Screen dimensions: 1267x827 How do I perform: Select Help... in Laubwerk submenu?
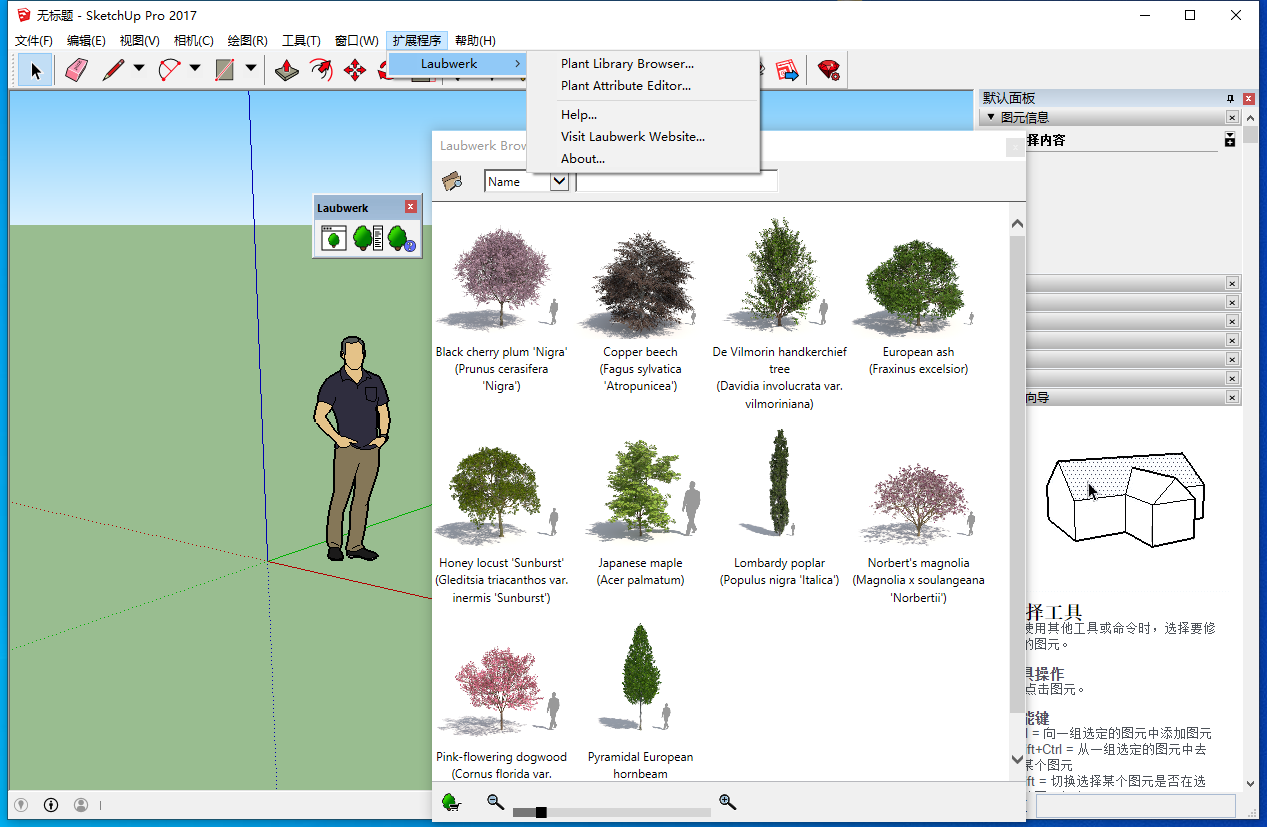click(x=579, y=115)
